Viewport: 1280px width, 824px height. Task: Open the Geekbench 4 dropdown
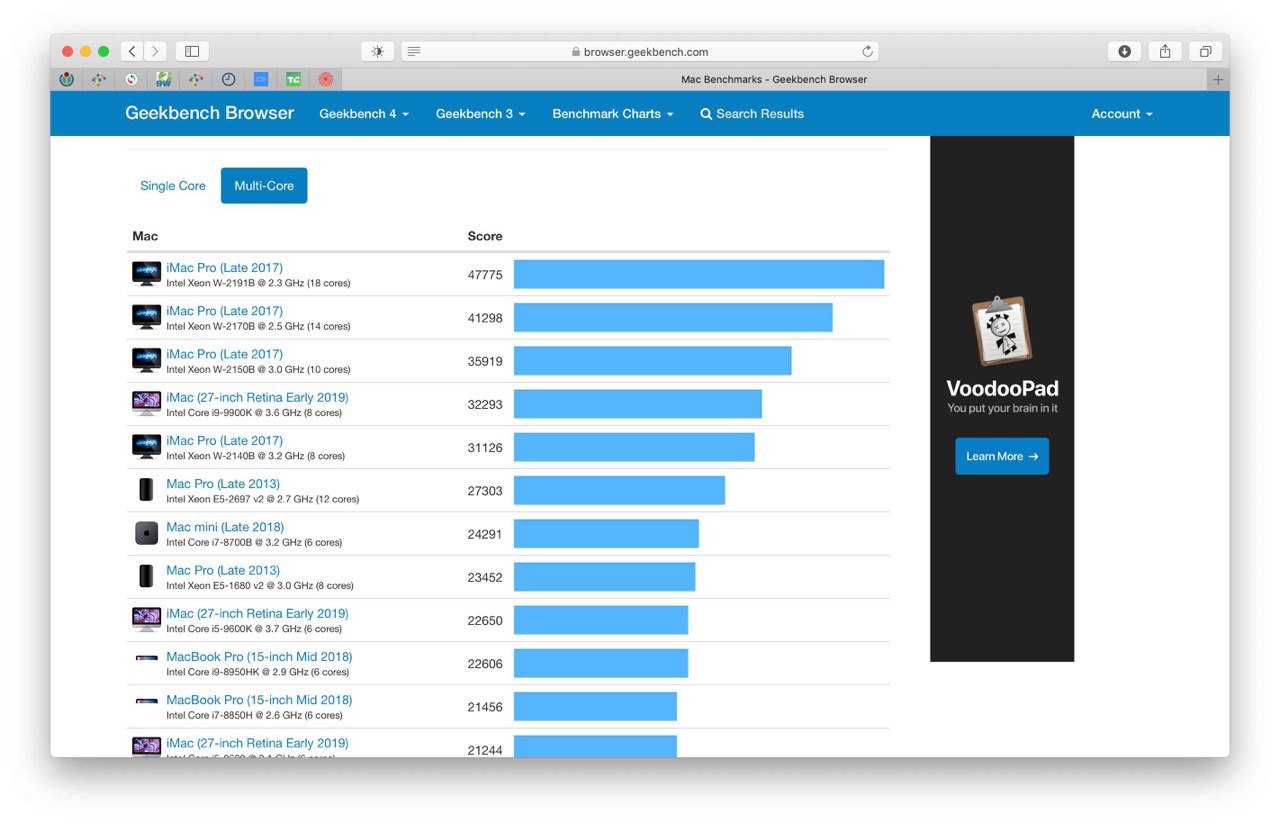pyautogui.click(x=362, y=113)
